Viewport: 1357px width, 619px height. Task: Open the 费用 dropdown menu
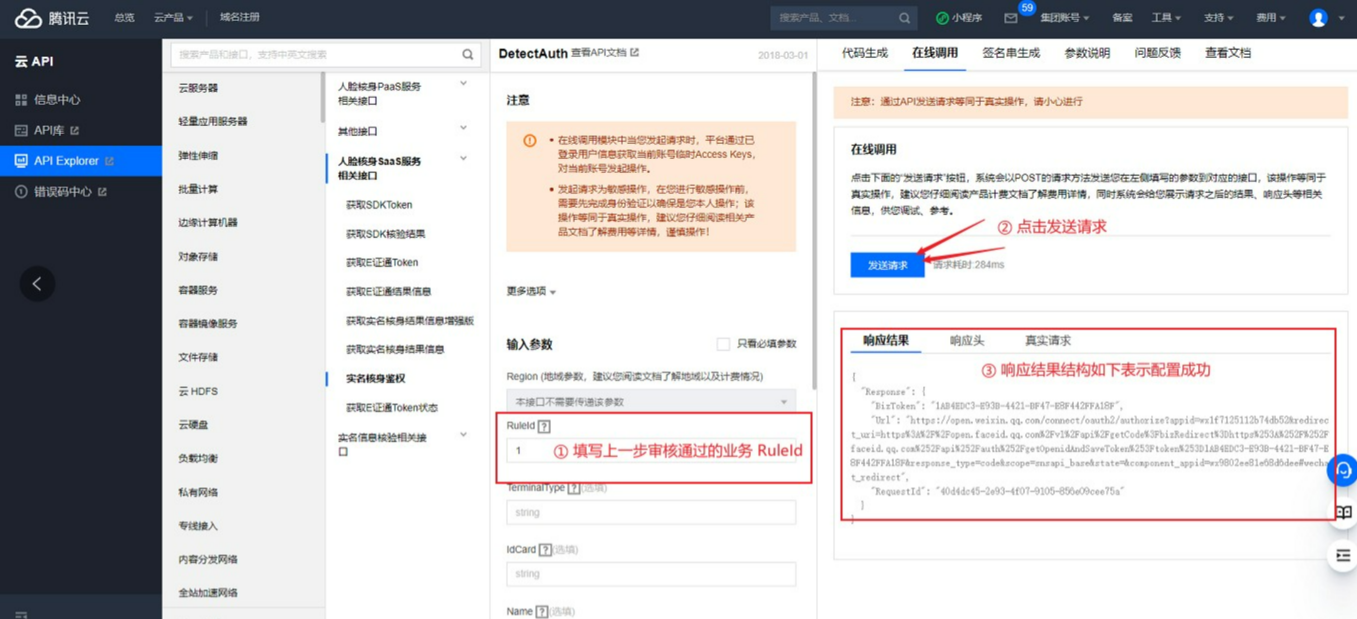point(1271,18)
